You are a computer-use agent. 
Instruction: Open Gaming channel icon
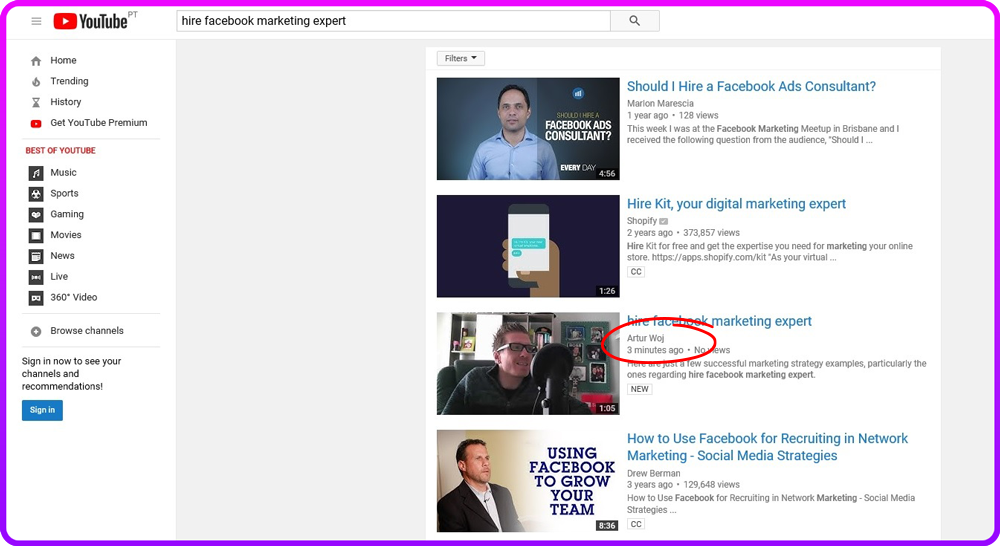click(x=36, y=214)
